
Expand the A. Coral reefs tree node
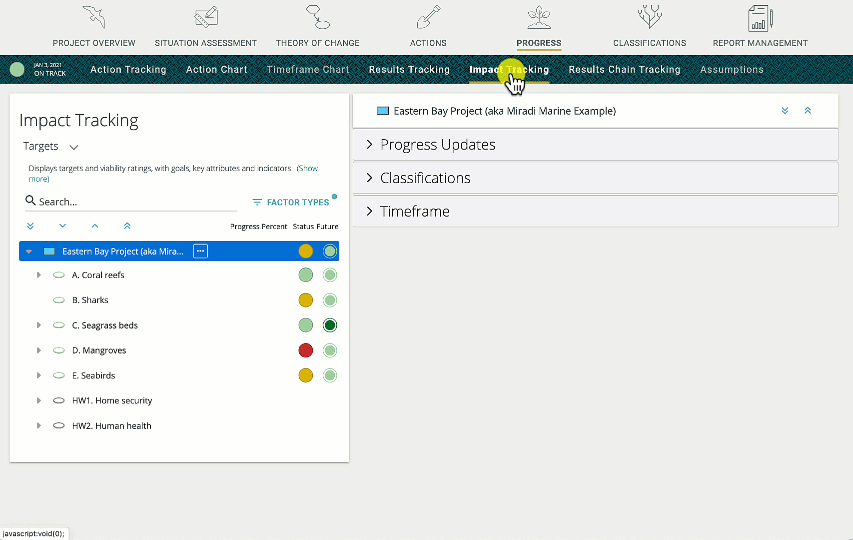click(39, 275)
